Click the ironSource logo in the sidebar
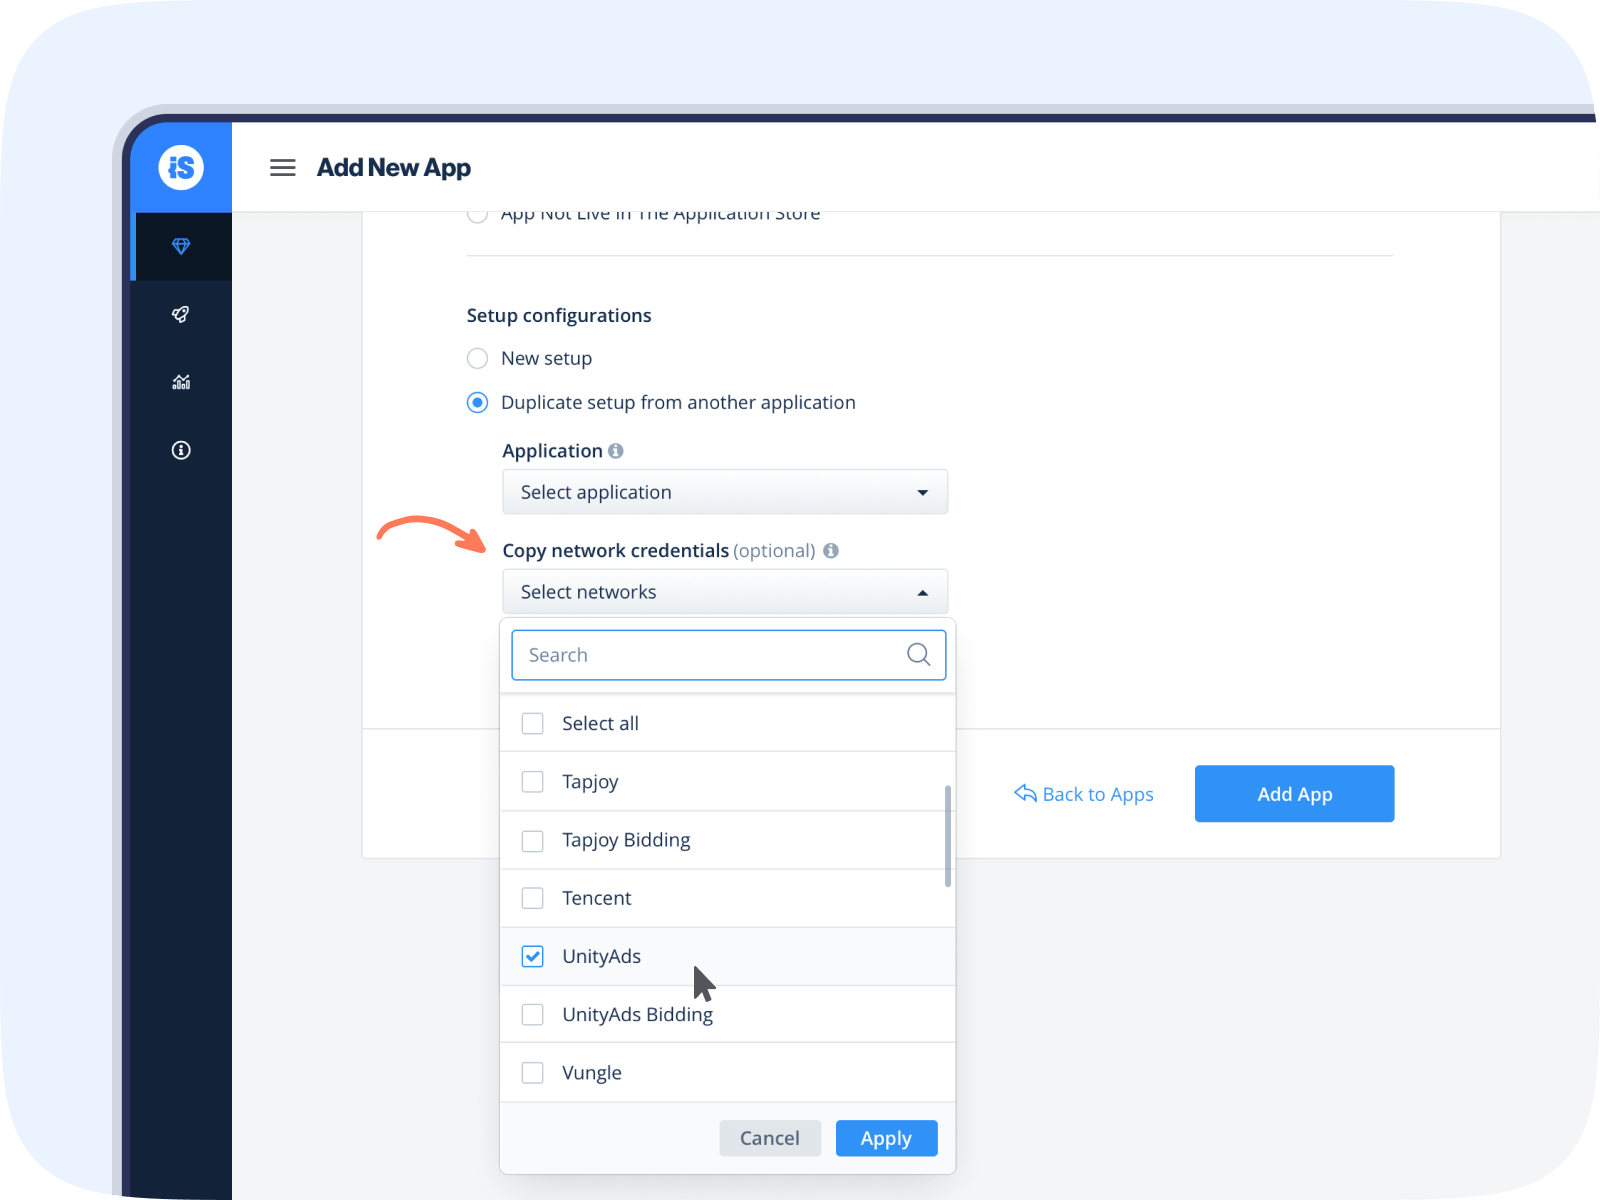The image size is (1600, 1200). tap(181, 167)
